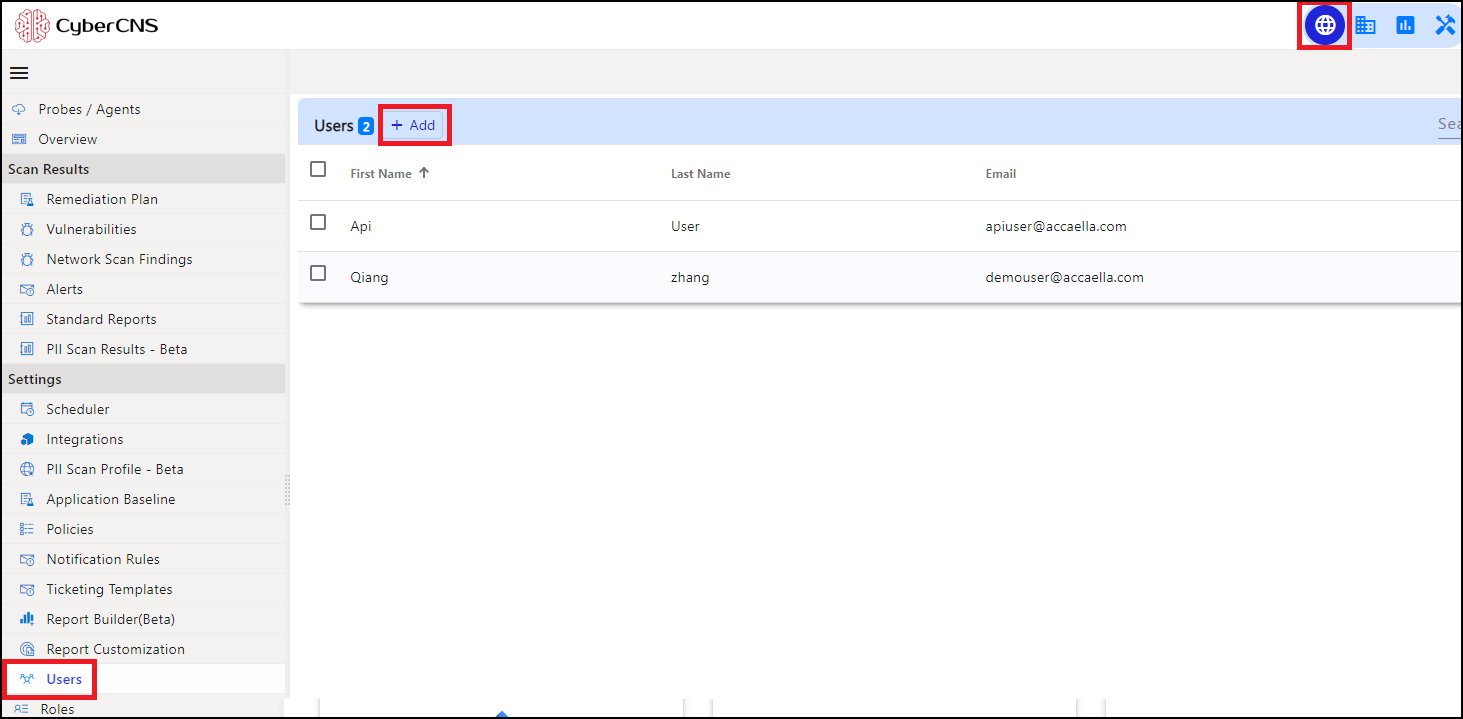Click the Report Builder bar chart icon
The height and width of the screenshot is (719, 1463).
click(27, 619)
